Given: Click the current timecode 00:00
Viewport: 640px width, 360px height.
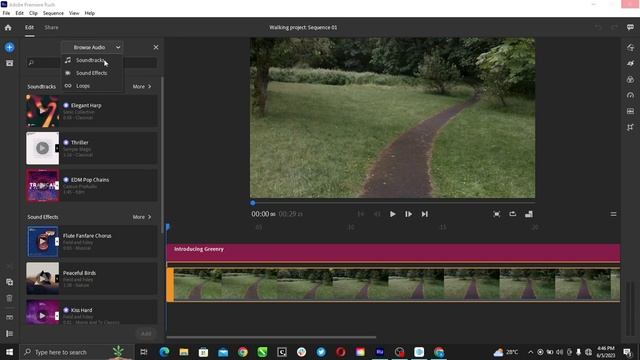Looking at the screenshot, I should [263, 214].
